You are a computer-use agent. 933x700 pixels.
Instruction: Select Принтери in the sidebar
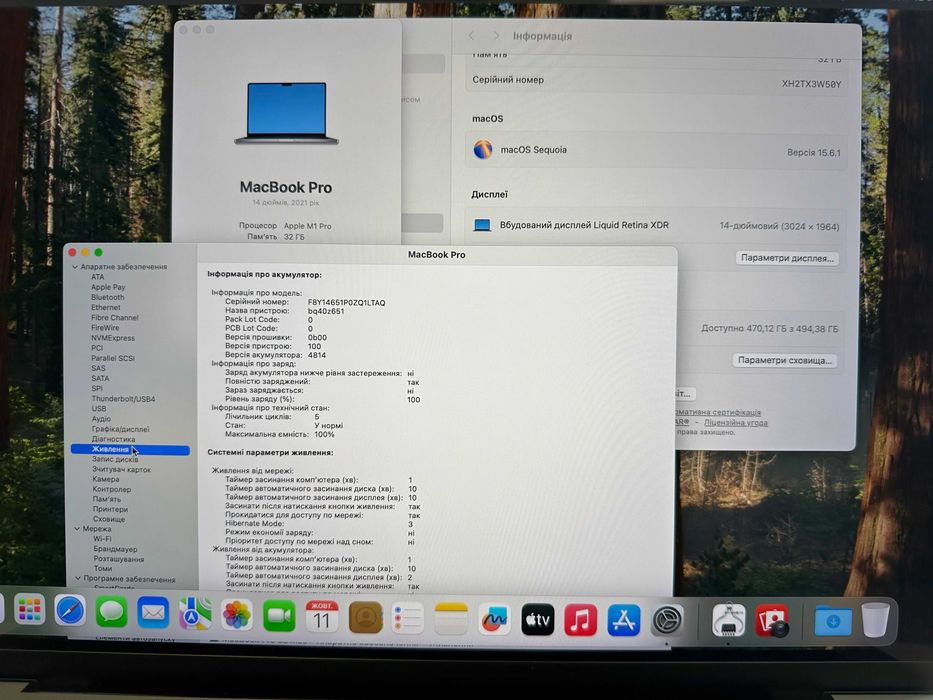(x=110, y=509)
